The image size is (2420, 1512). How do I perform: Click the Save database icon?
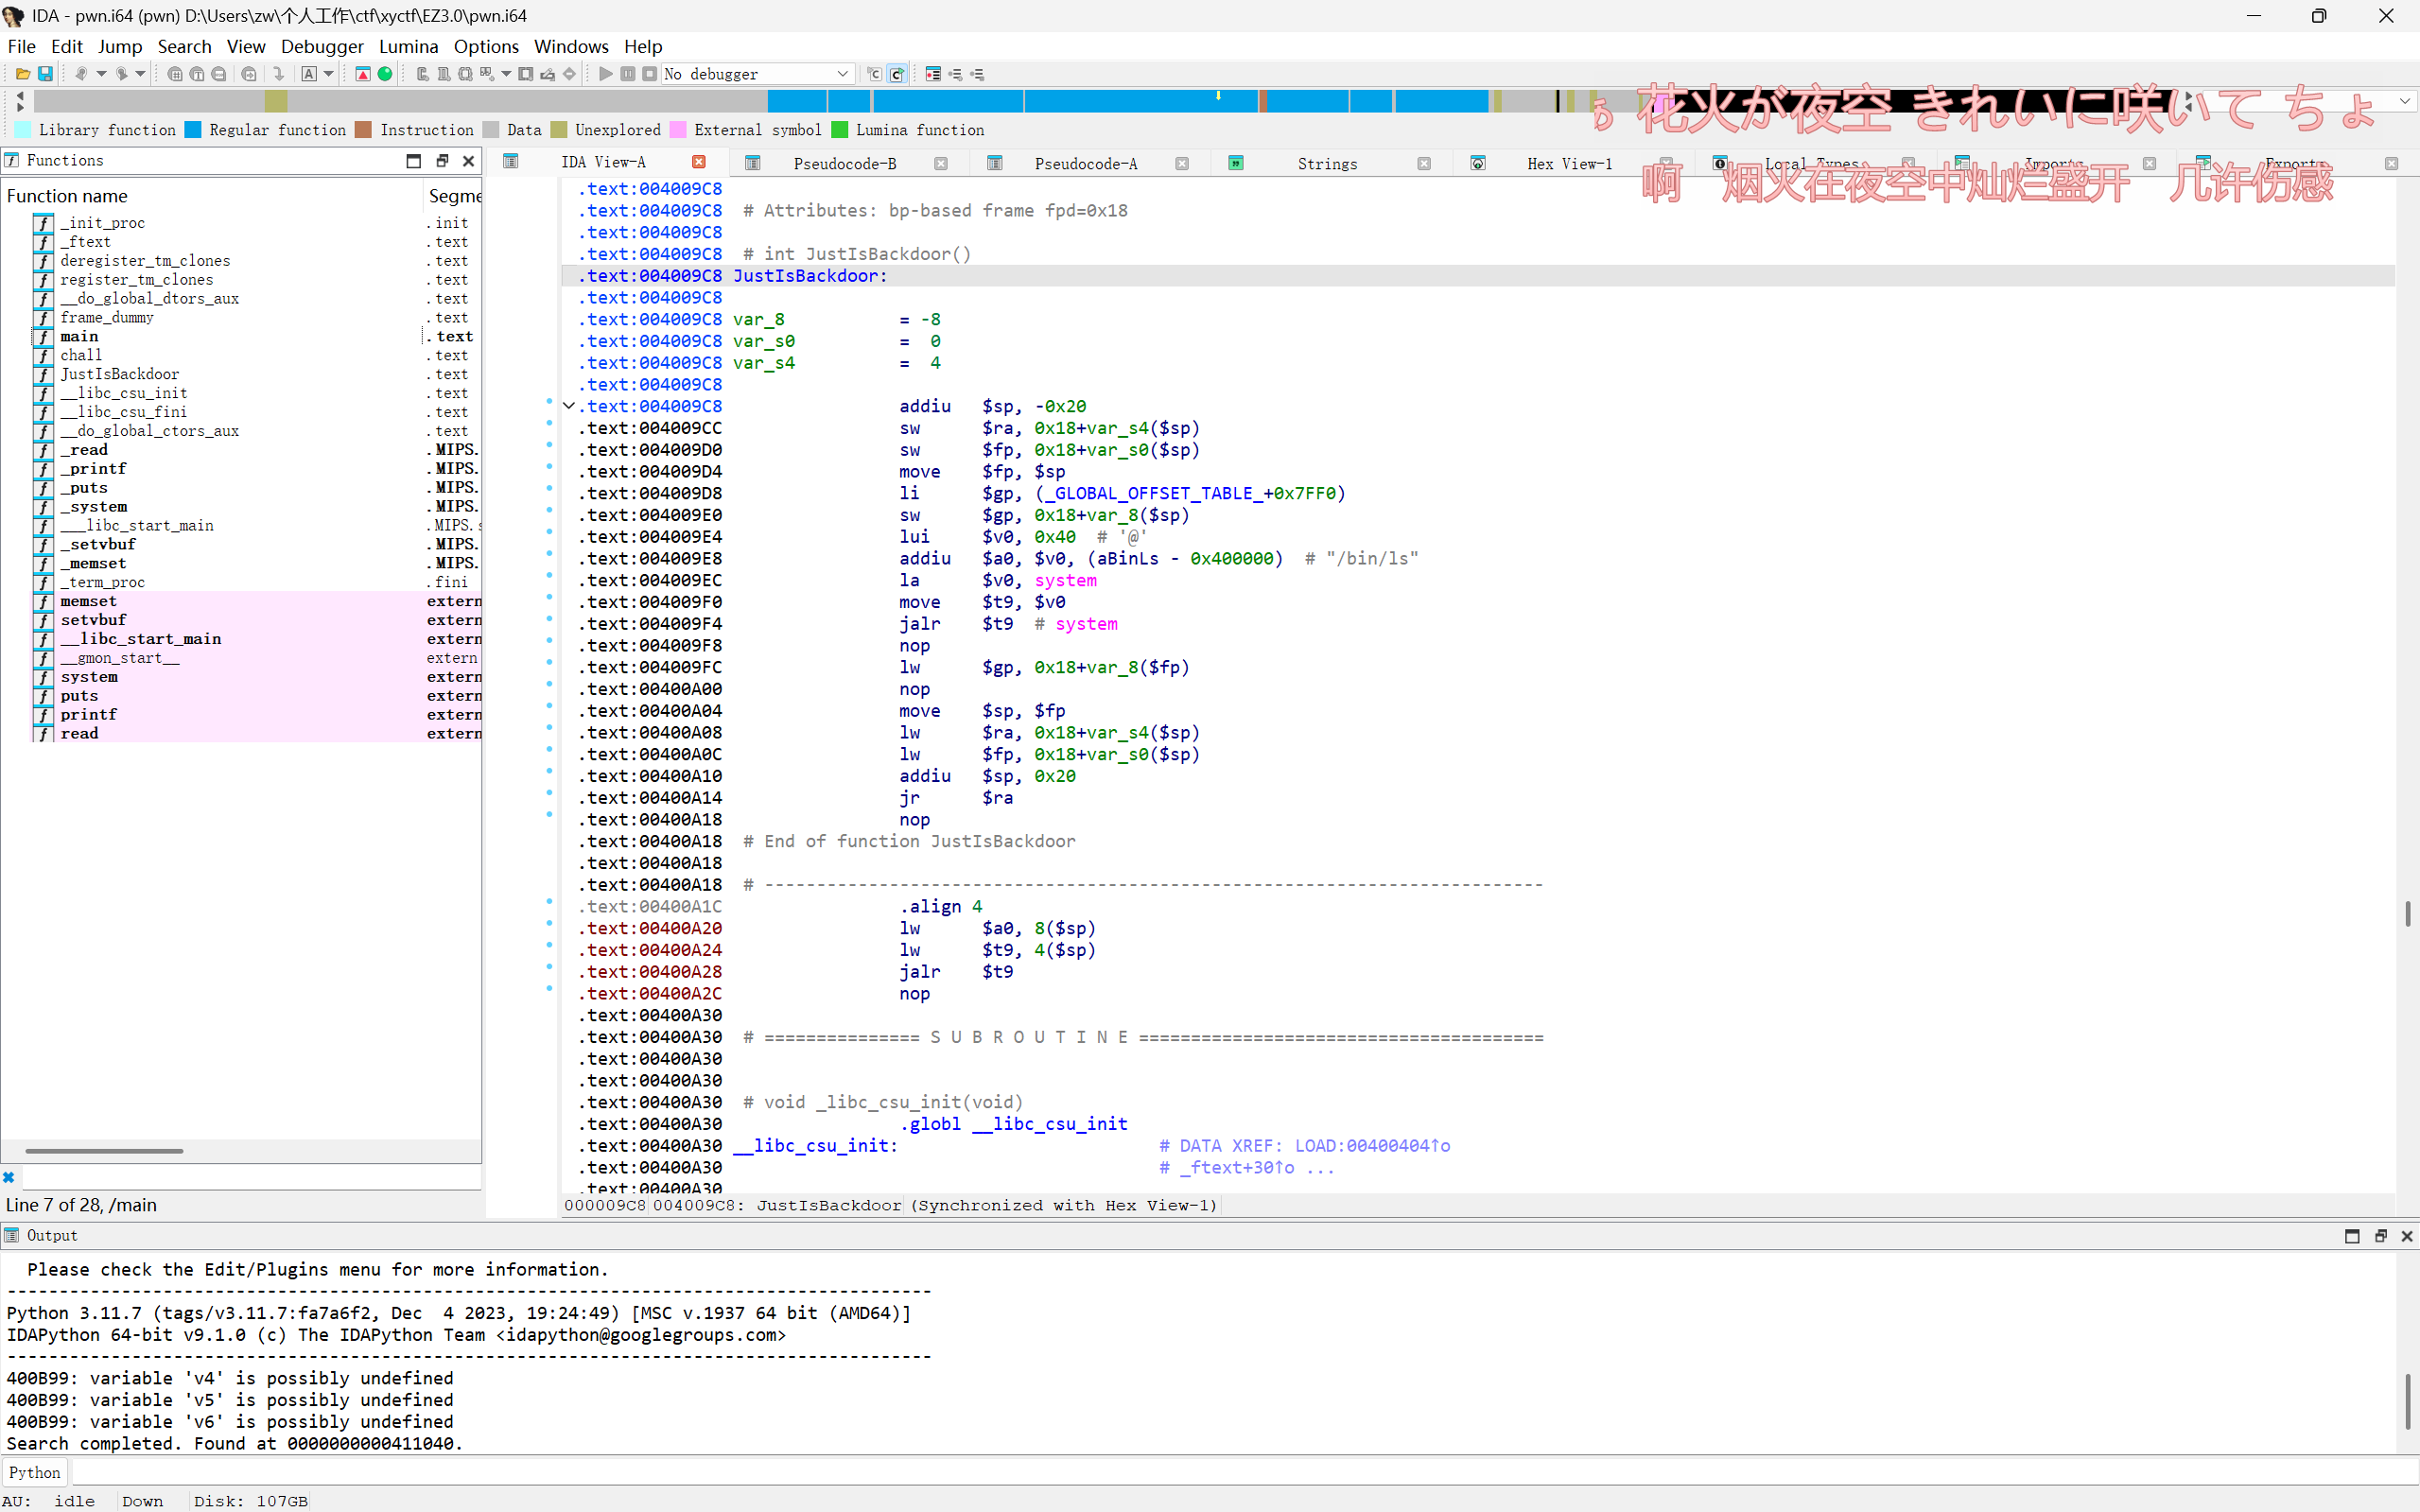click(45, 74)
